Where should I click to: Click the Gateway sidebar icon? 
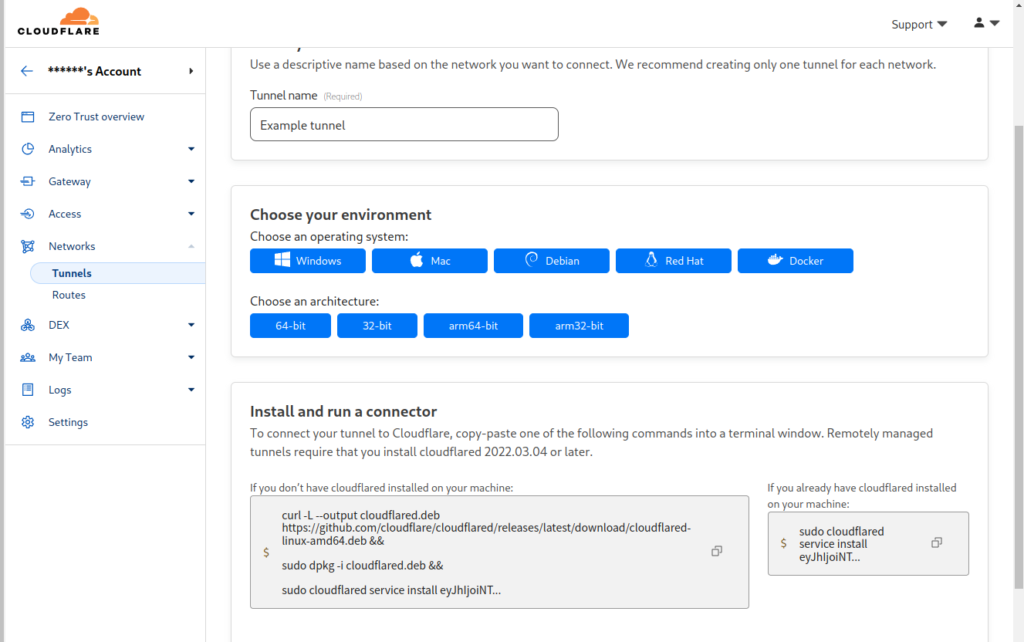27,182
